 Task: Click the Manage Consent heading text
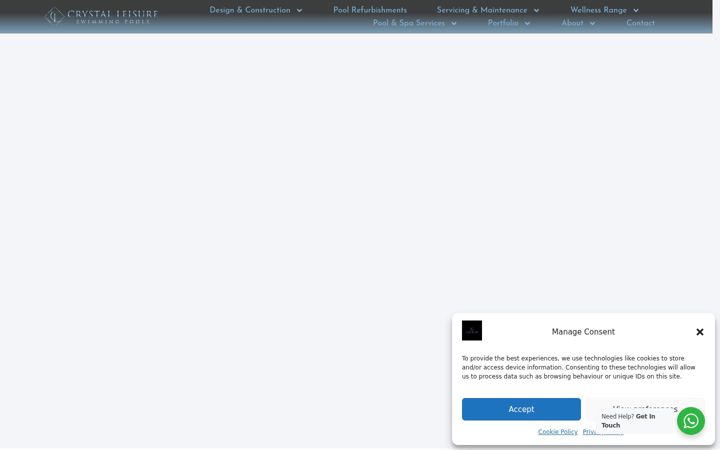(583, 332)
